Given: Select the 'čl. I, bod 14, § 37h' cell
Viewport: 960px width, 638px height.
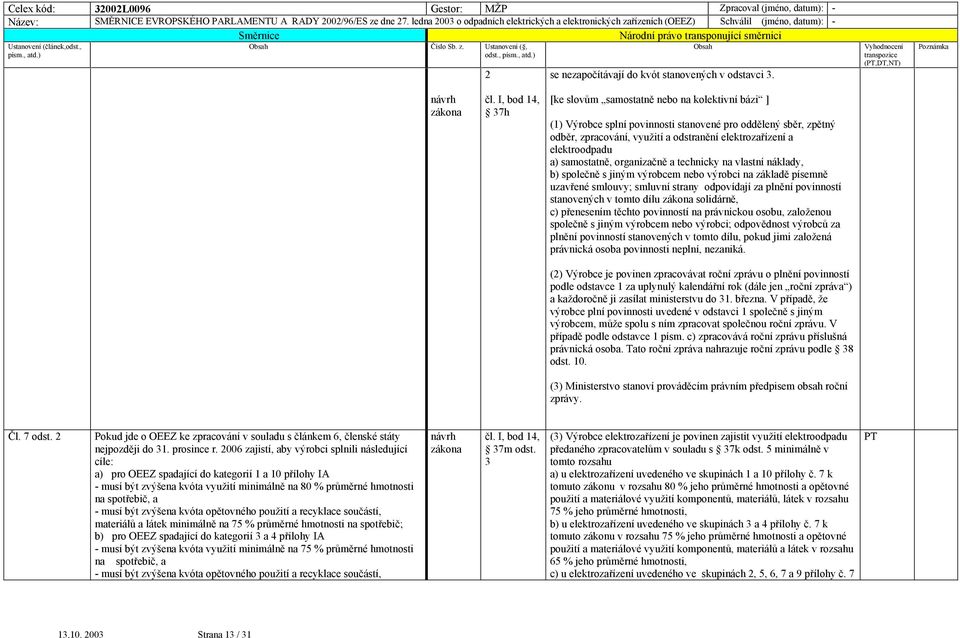Looking at the screenshot, I should tap(512, 106).
